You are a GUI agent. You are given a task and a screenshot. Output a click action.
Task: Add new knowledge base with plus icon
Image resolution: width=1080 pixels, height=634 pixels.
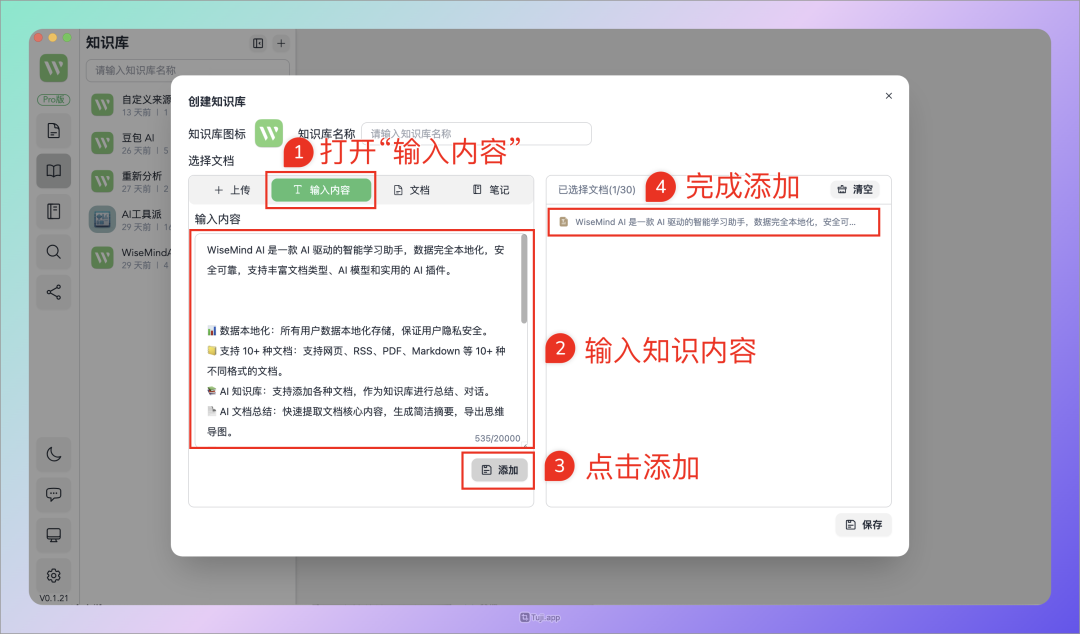tap(281, 43)
